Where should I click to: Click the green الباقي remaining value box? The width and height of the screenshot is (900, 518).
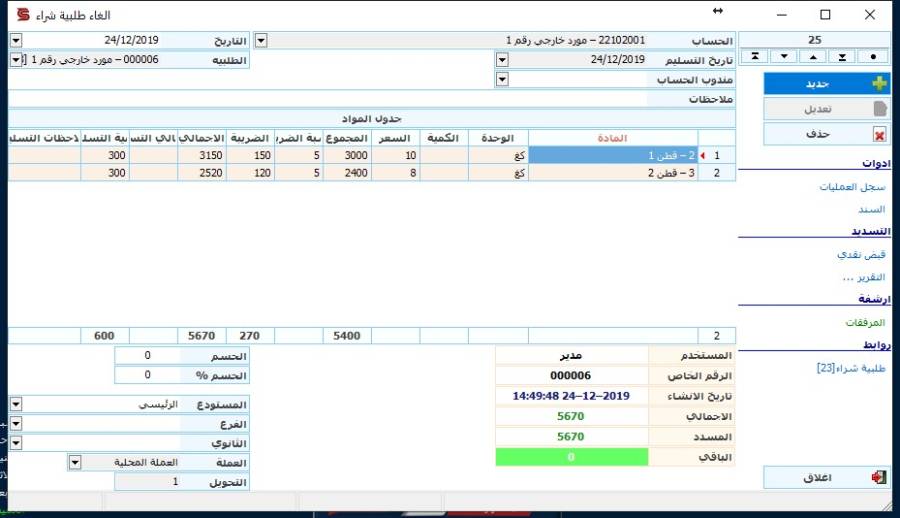coord(572,457)
